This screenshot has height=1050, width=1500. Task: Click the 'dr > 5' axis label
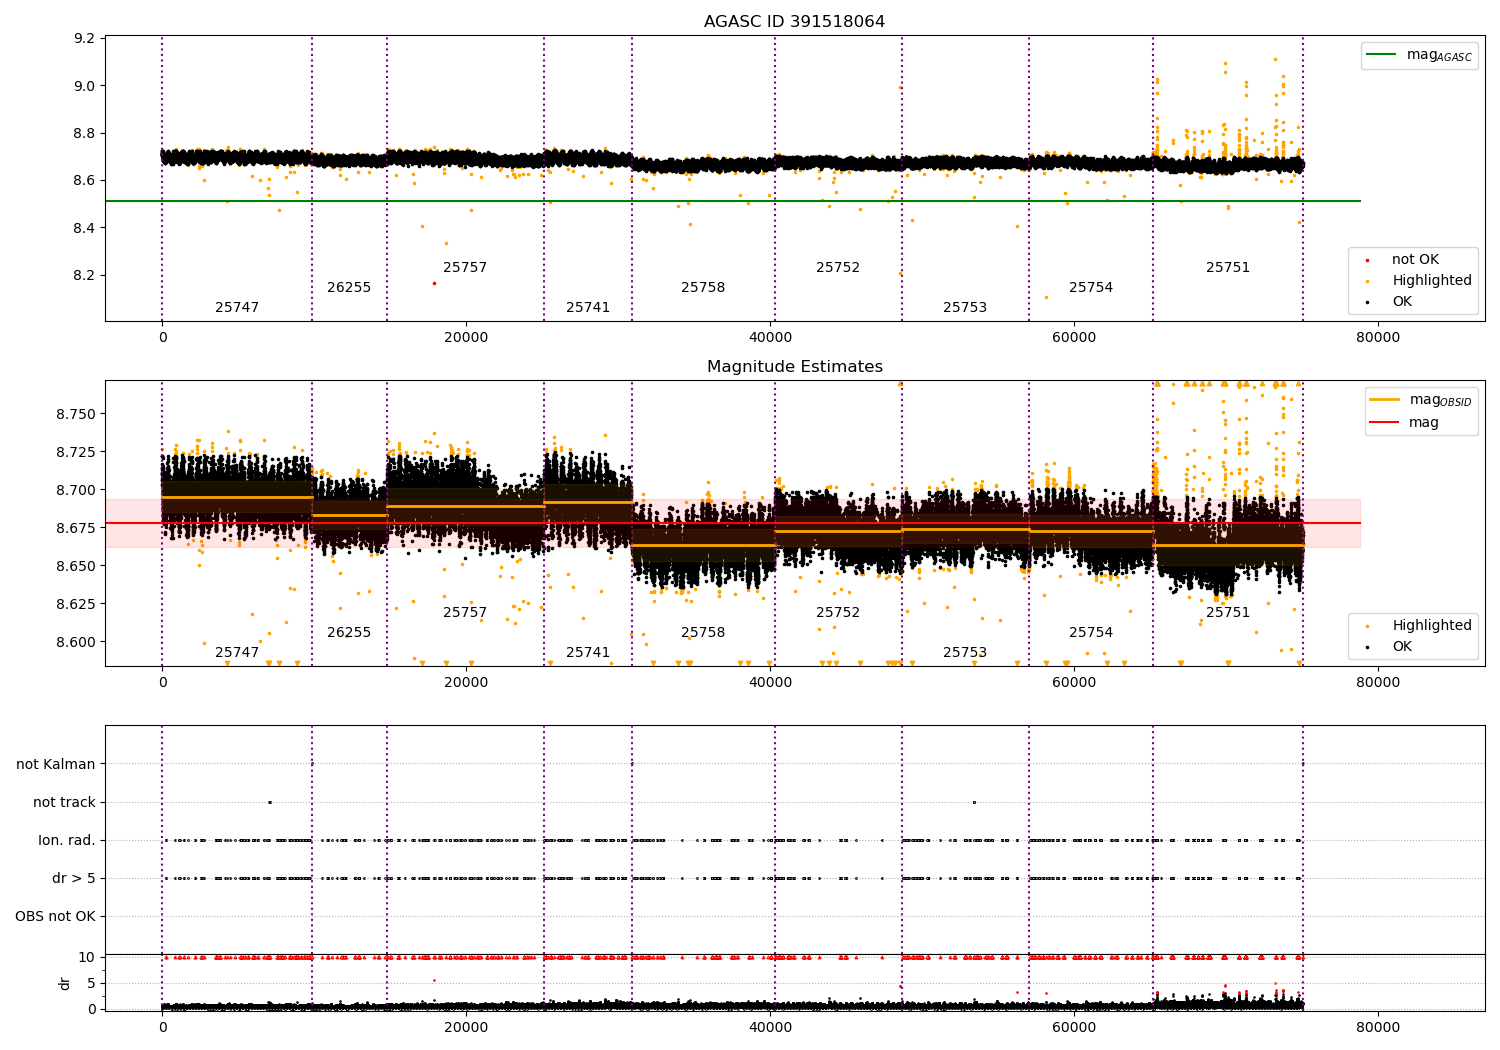coord(74,878)
